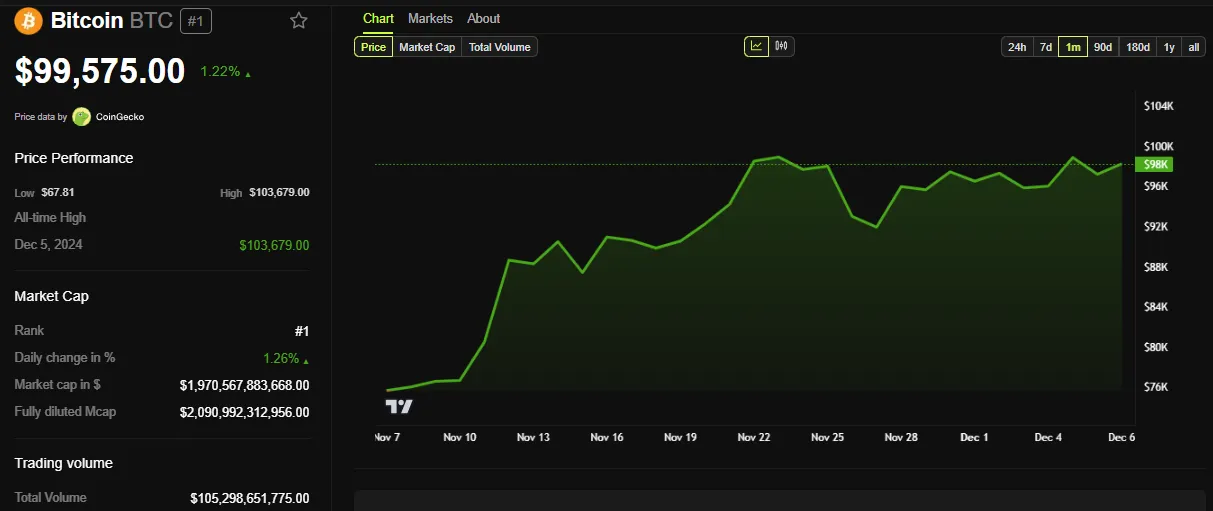Image resolution: width=1213 pixels, height=511 pixels.
Task: Set chart range to 1m
Action: pos(1073,47)
